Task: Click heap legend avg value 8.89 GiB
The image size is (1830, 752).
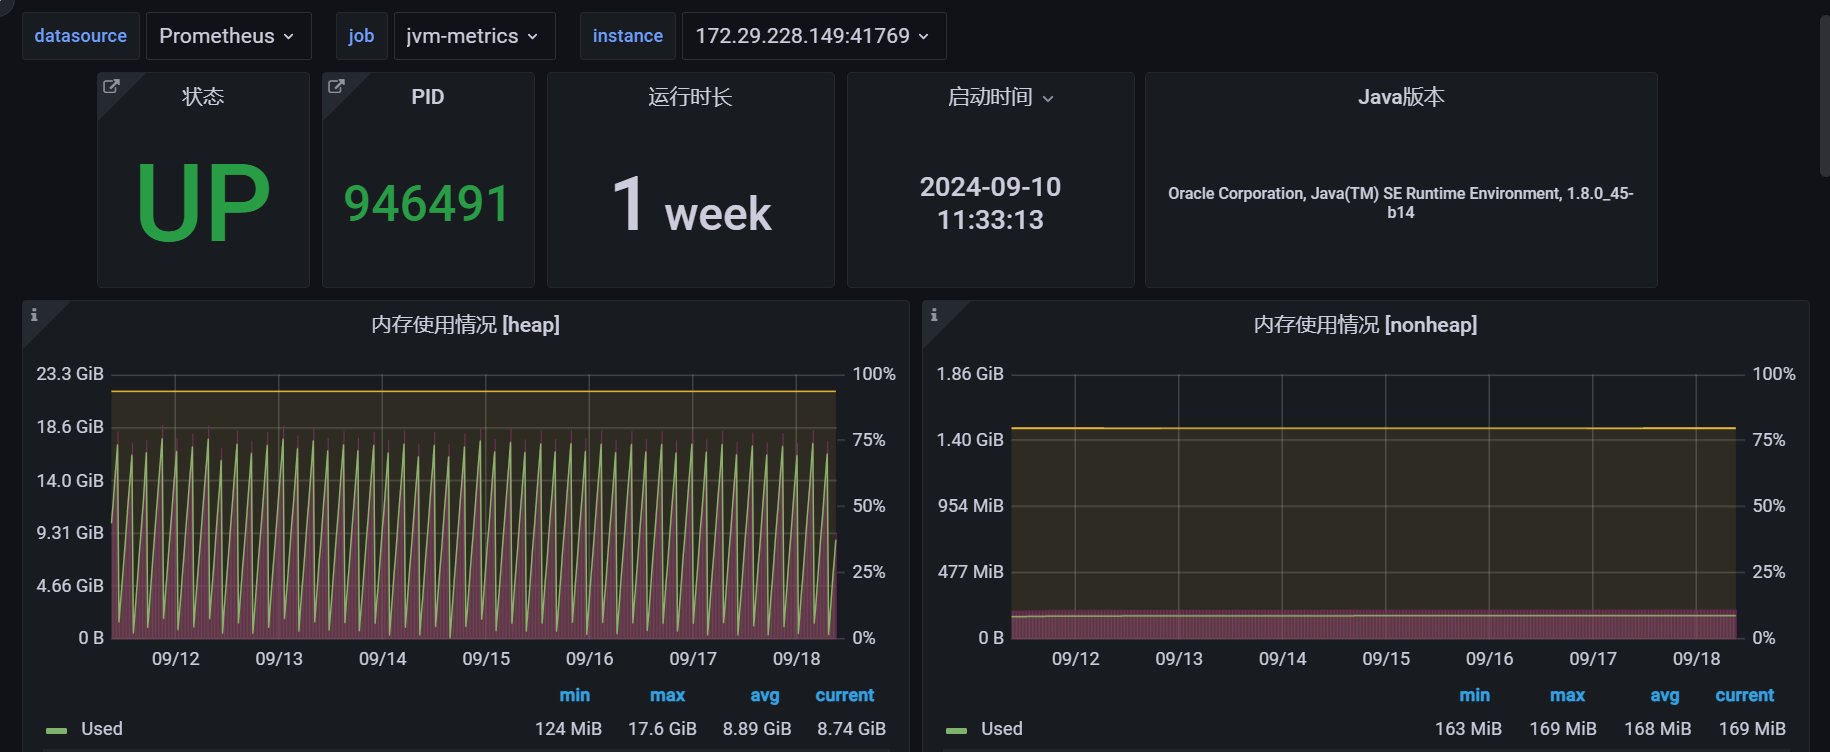Action: pos(757,729)
